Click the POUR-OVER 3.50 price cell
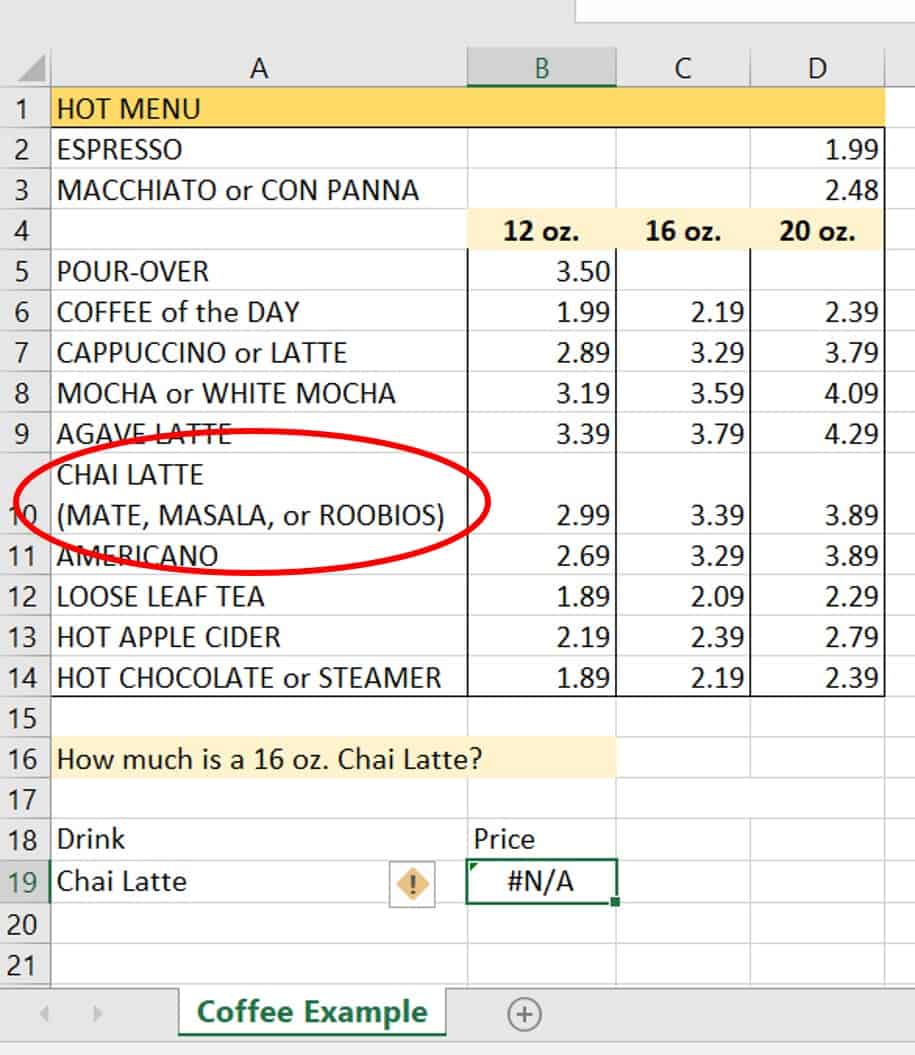Screen dimensions: 915x1055 pos(541,272)
